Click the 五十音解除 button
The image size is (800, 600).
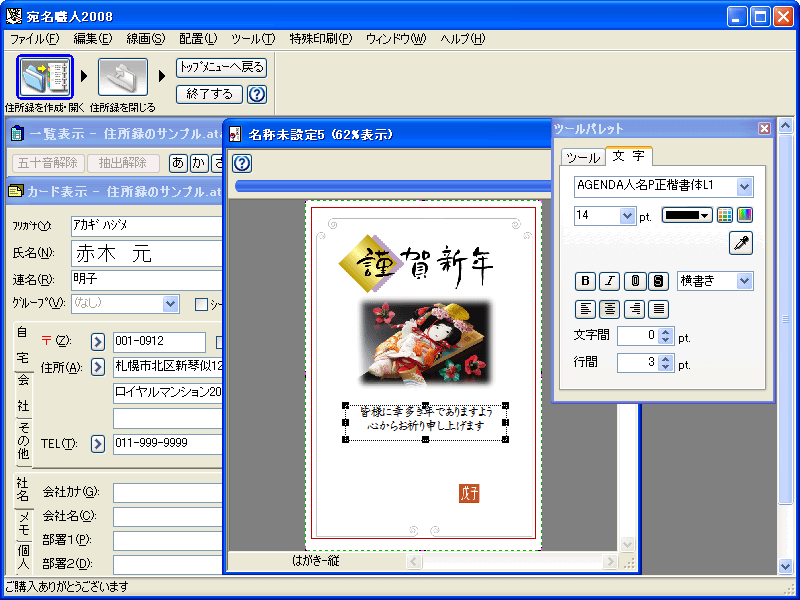pyautogui.click(x=48, y=163)
